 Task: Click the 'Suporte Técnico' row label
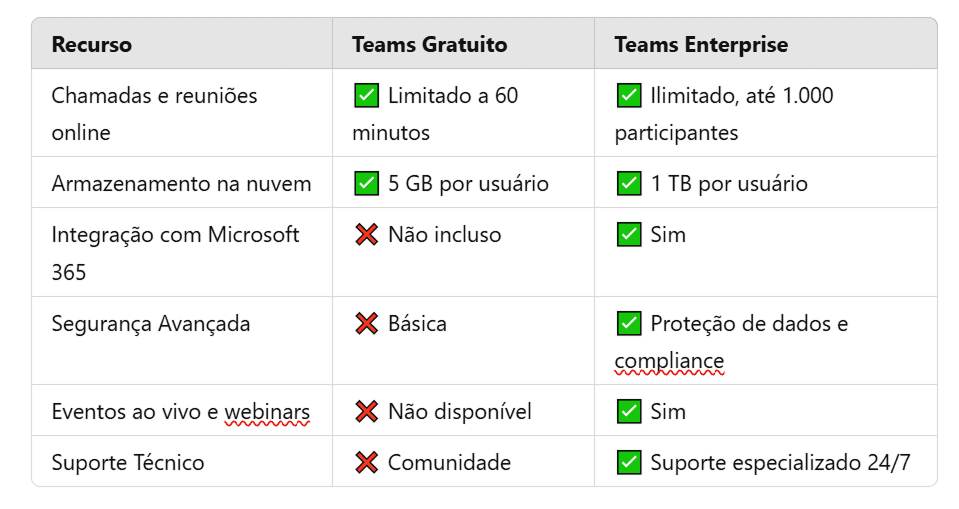point(127,462)
